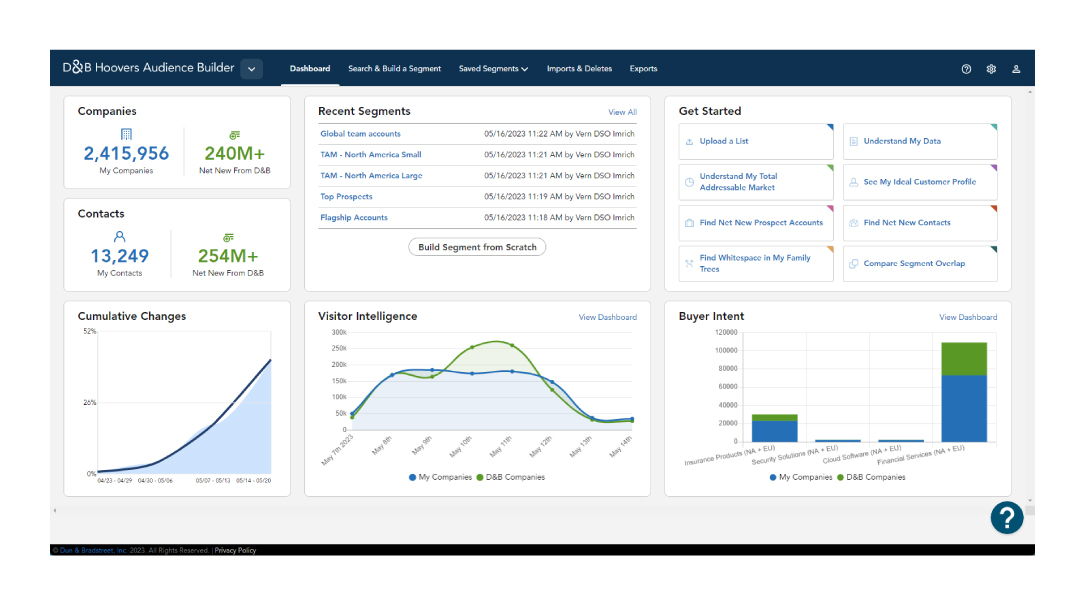Click the Compare Segment Overlap icon
The width and height of the screenshot is (1090, 606).
point(854,264)
